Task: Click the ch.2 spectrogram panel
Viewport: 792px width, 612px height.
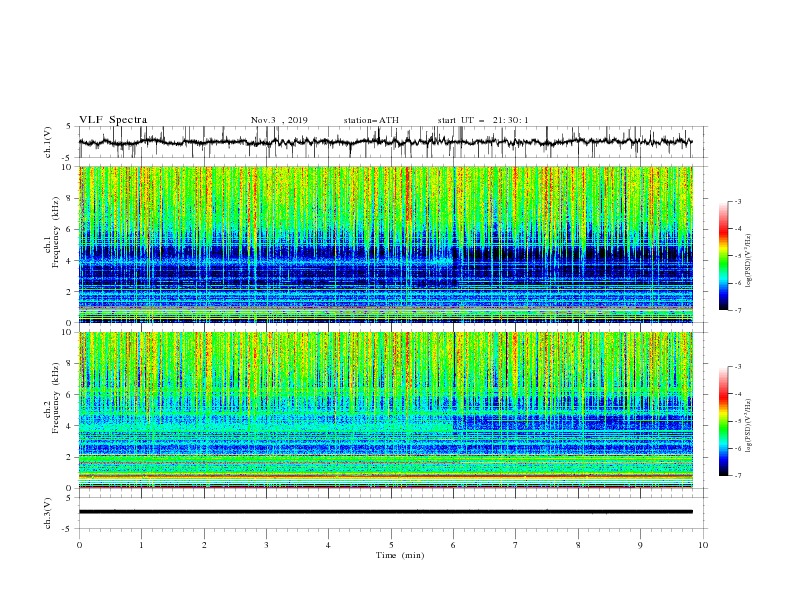Action: (x=386, y=410)
